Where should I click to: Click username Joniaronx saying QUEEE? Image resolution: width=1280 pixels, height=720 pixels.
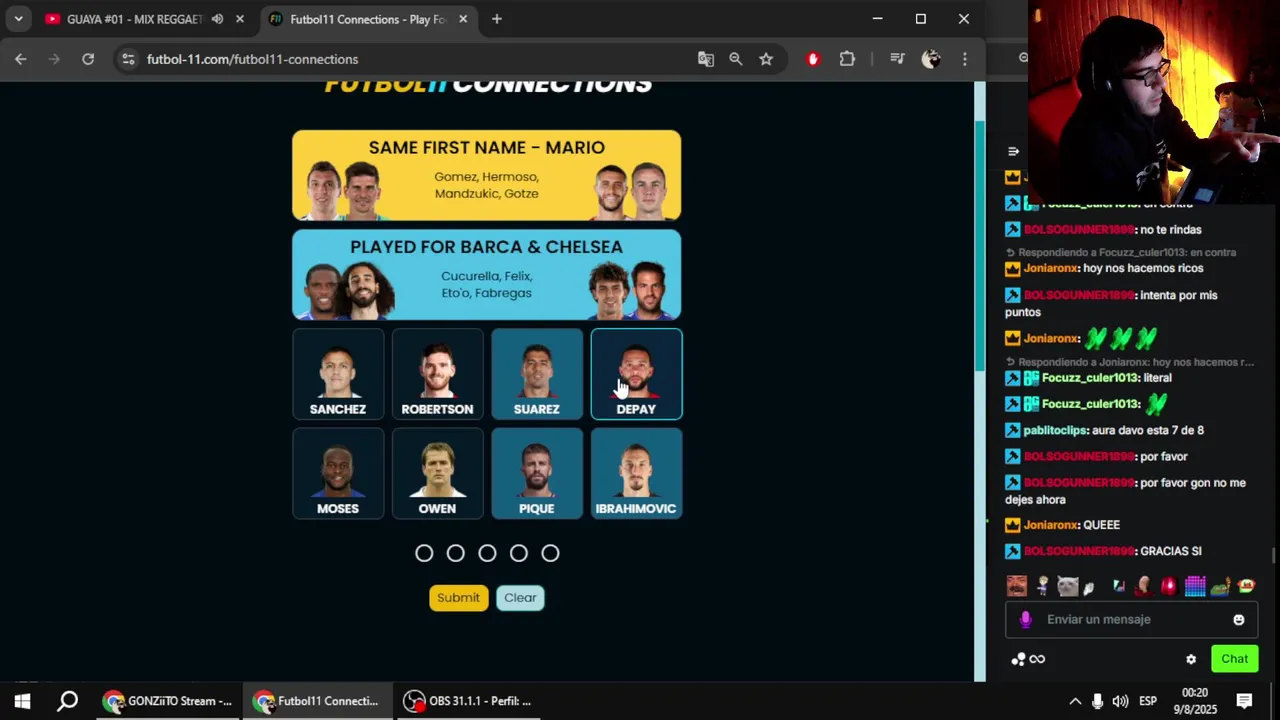[1051, 525]
